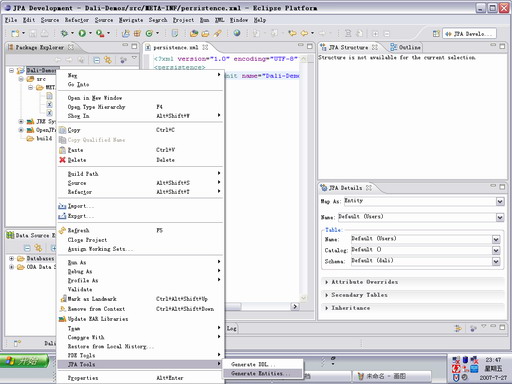The width and height of the screenshot is (512, 384).
Task: Open the entity Name combo dropdown
Action: point(500,218)
